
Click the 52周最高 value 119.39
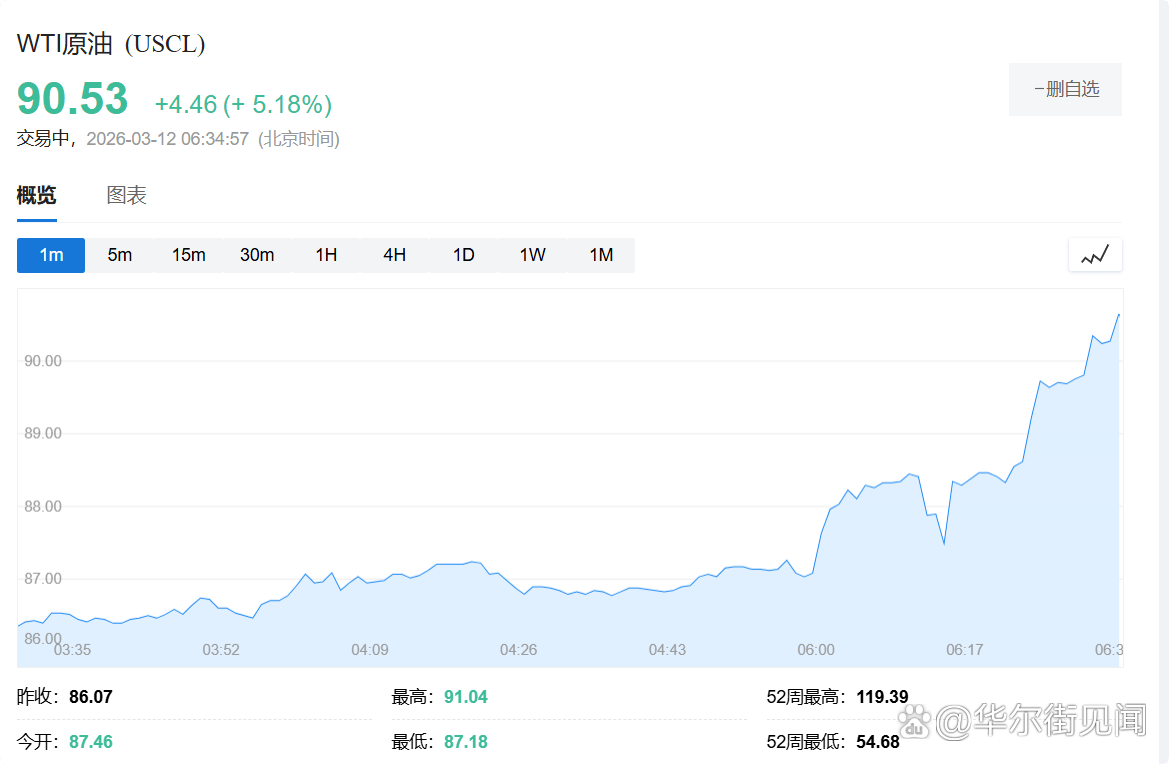882,697
